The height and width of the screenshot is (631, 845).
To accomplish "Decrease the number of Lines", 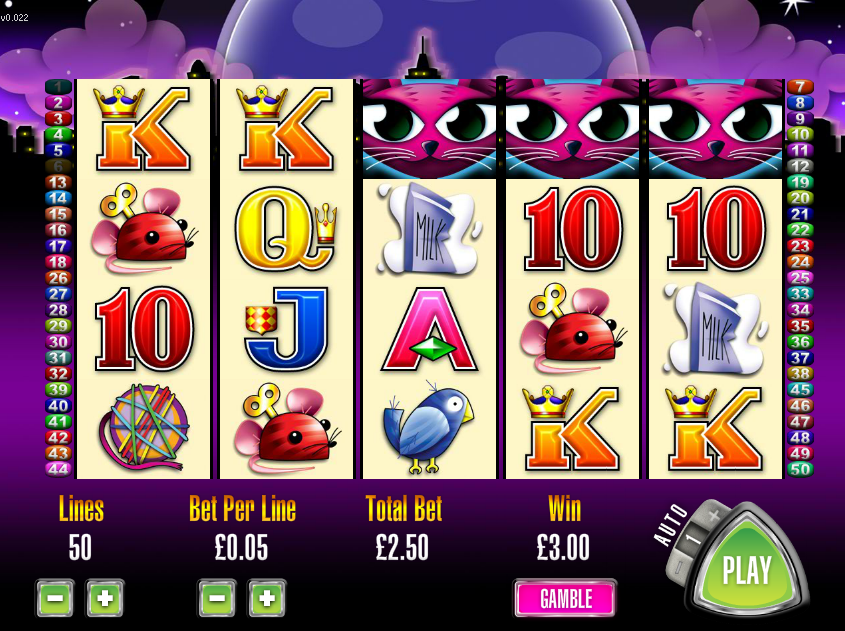I will pos(55,598).
